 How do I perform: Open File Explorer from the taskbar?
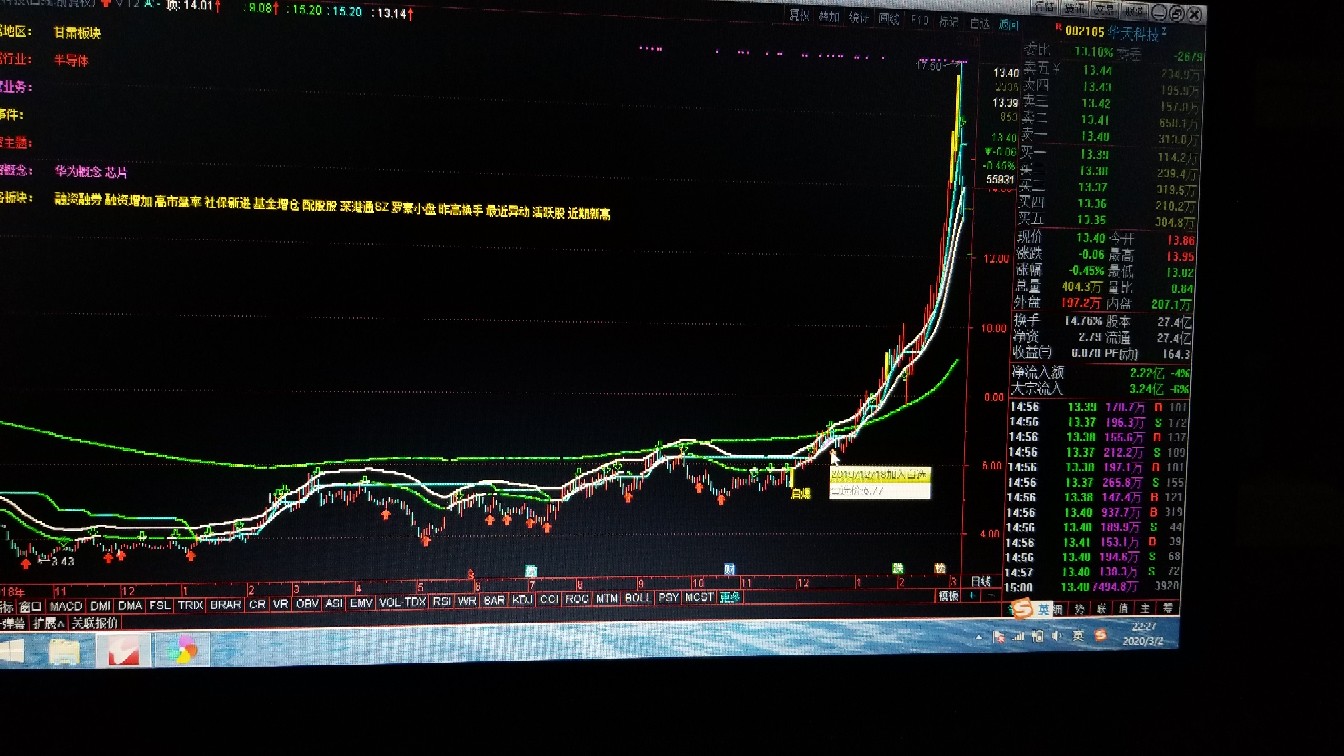[x=66, y=651]
